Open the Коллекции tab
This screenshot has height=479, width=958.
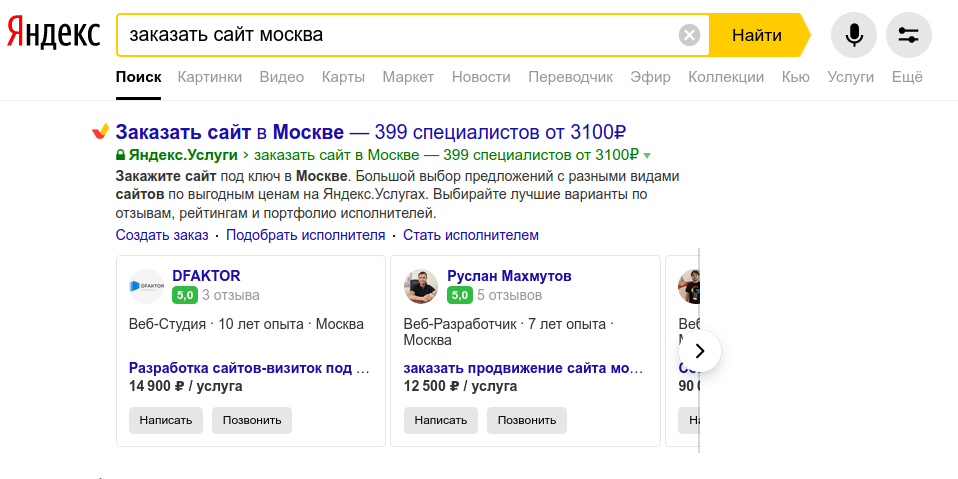[726, 77]
